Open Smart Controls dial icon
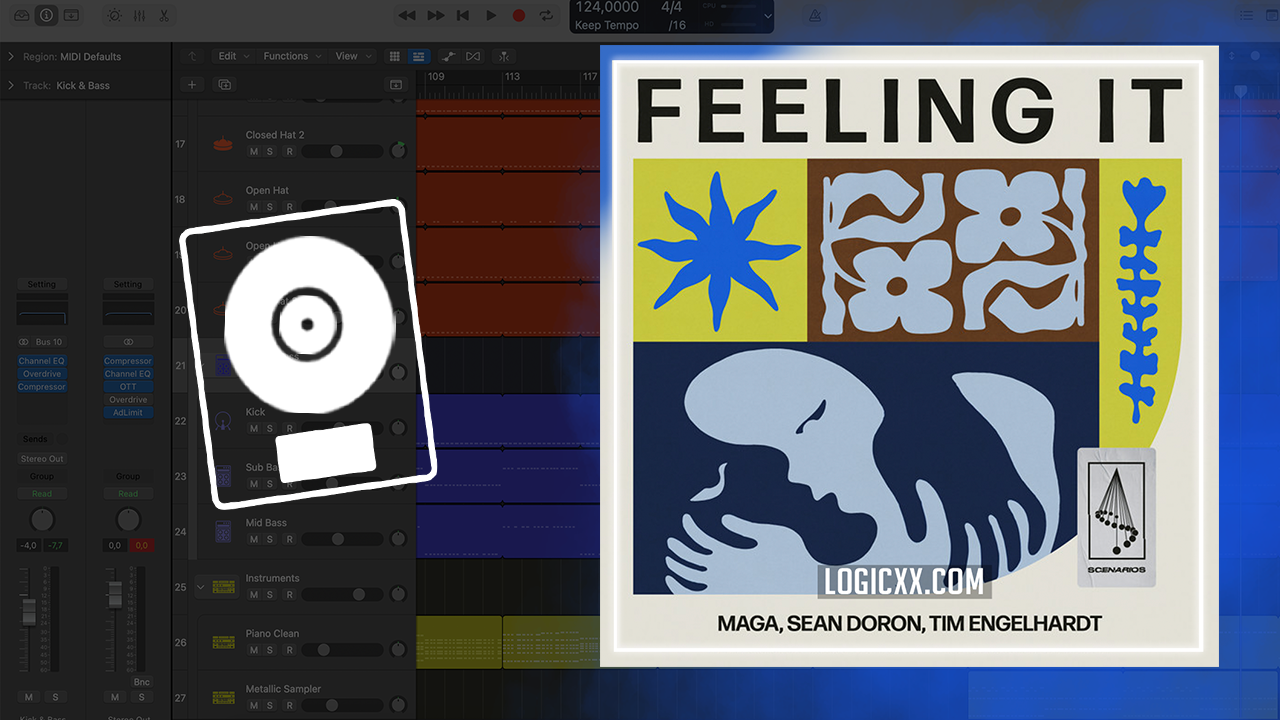Image resolution: width=1280 pixels, height=720 pixels. [x=114, y=15]
